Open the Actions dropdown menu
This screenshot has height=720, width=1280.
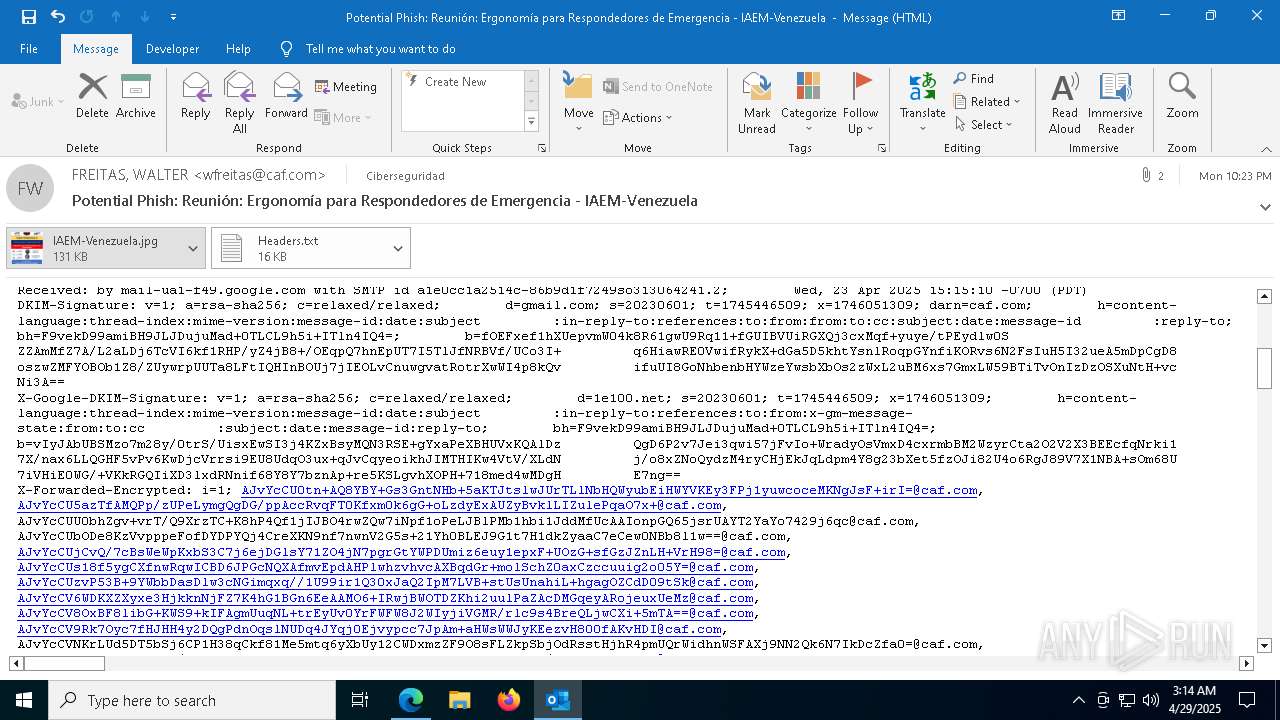638,118
